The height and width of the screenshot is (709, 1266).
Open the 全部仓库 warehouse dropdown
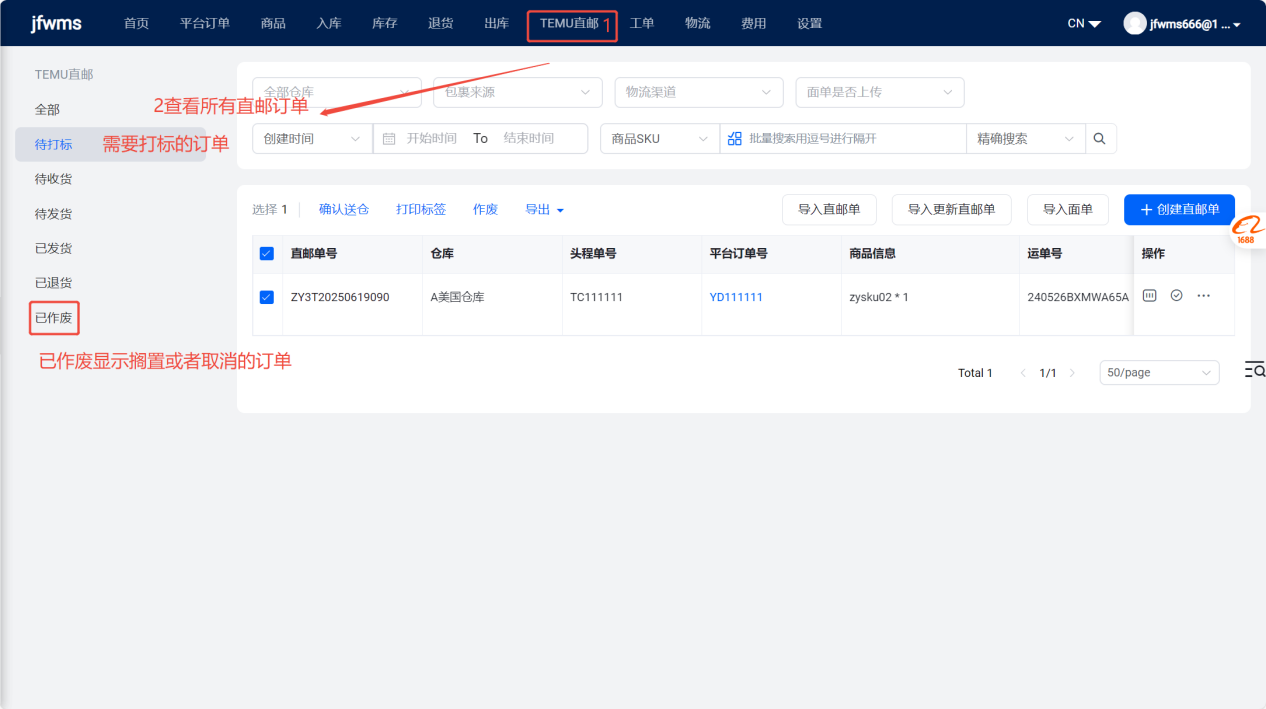pos(337,92)
